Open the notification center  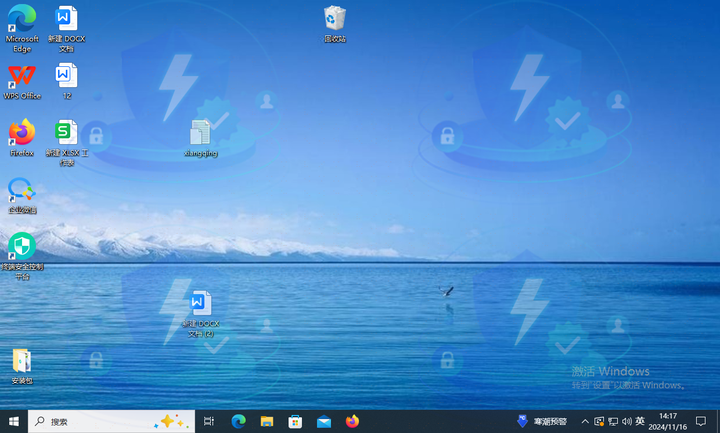tap(701, 422)
